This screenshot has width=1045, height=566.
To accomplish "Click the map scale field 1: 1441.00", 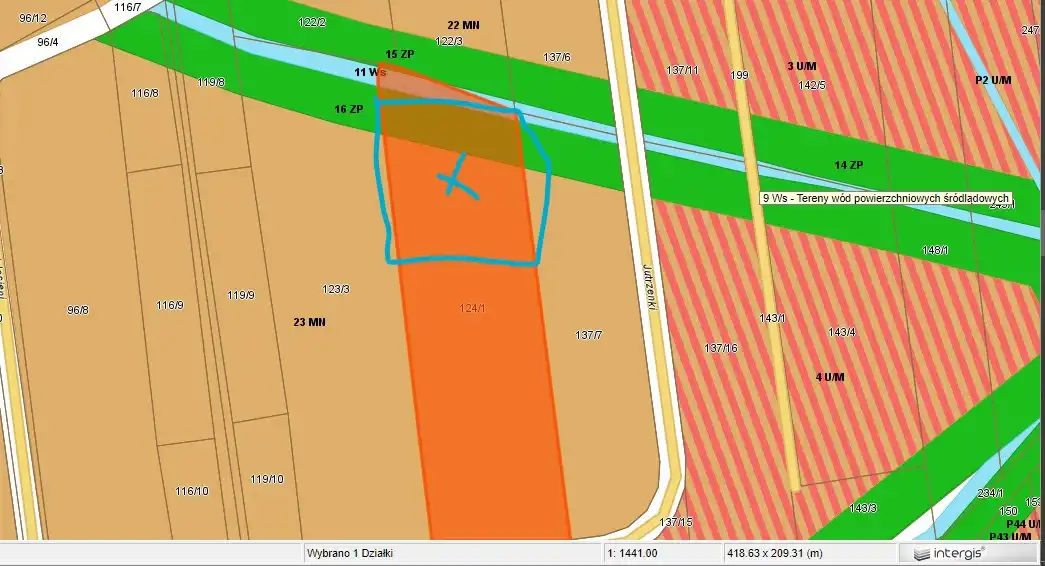I will [632, 552].
